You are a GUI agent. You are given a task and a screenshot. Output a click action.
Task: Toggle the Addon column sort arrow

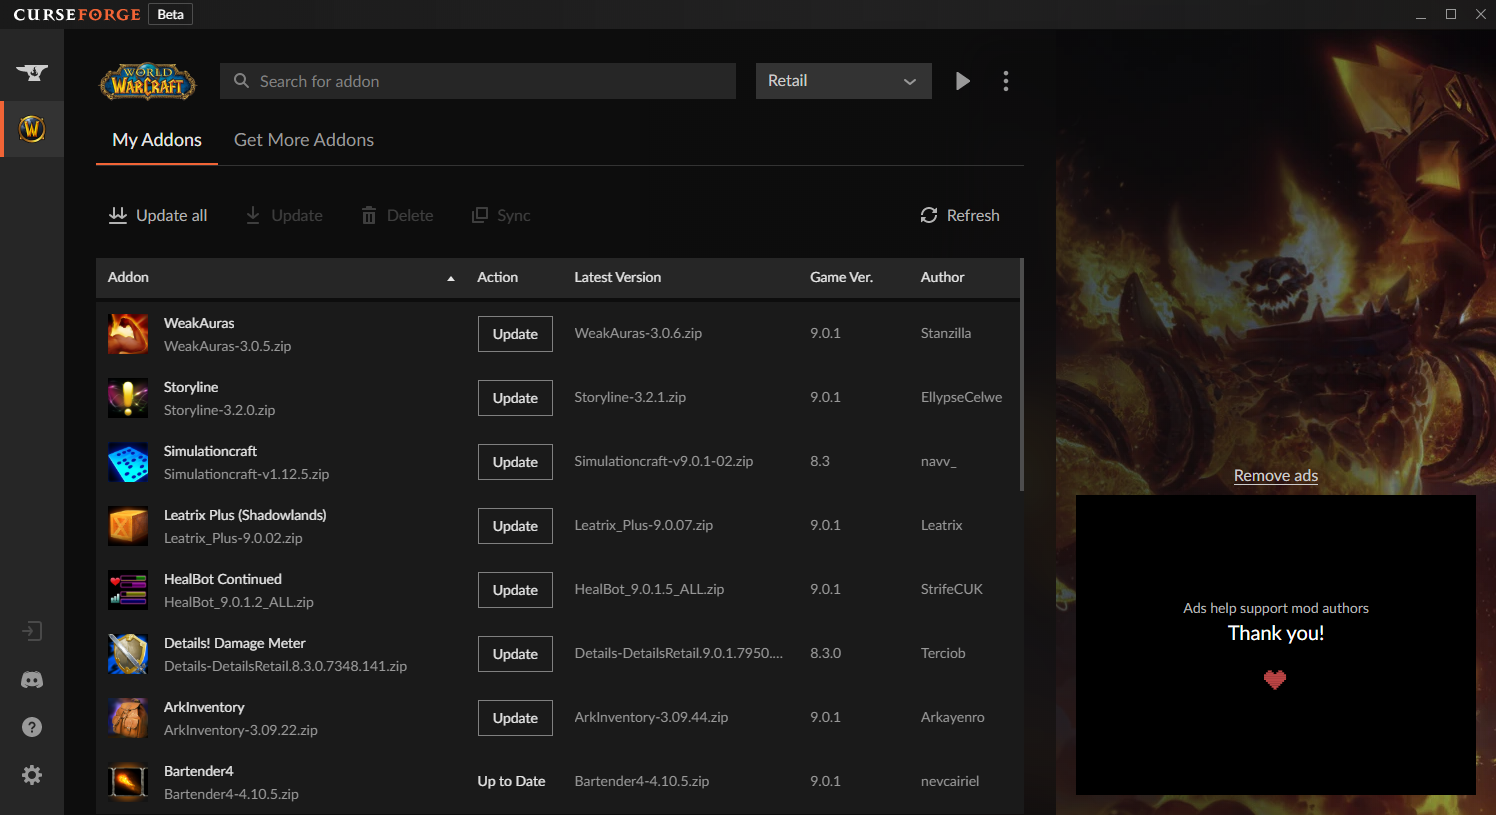coord(450,278)
